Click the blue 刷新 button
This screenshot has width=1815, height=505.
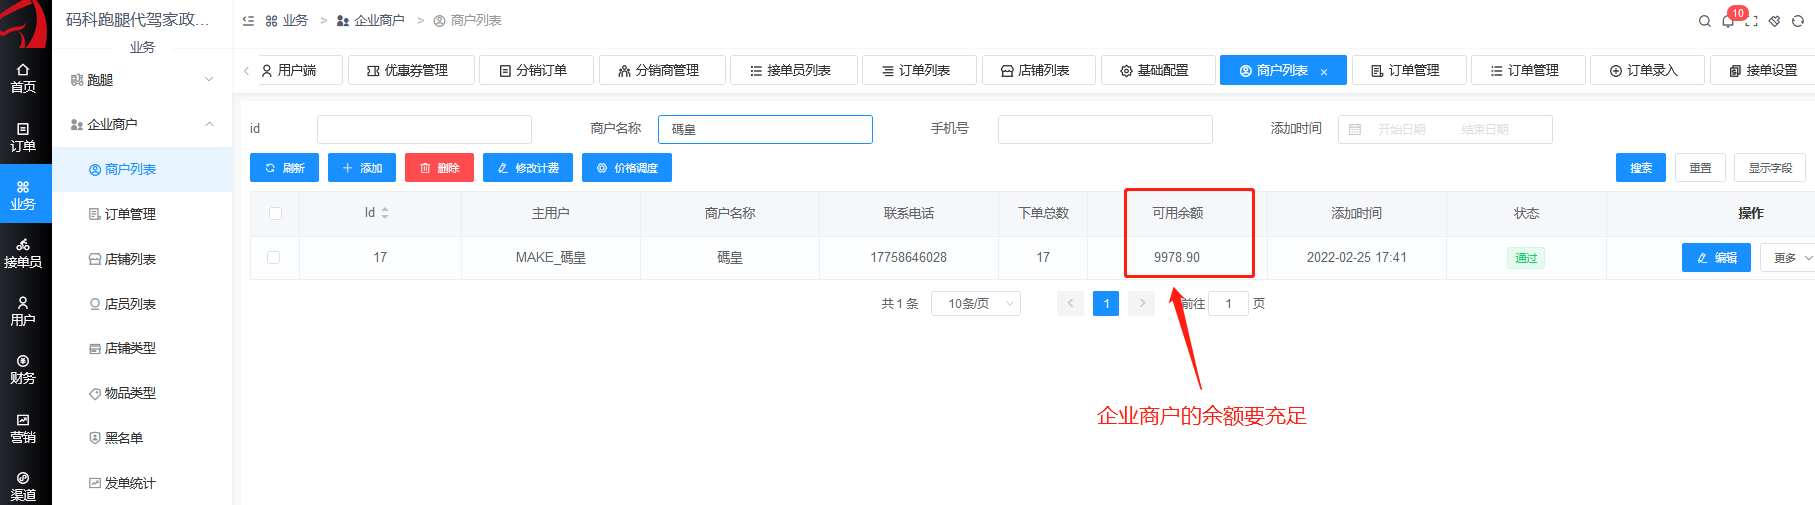(284, 168)
